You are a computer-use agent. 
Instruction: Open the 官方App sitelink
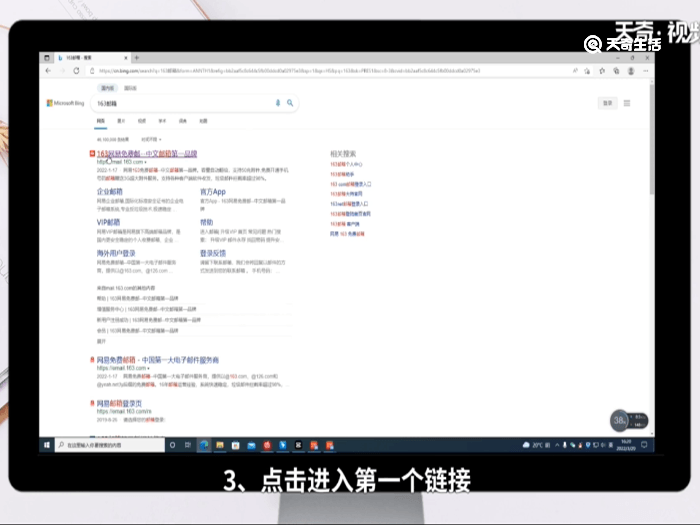213,192
